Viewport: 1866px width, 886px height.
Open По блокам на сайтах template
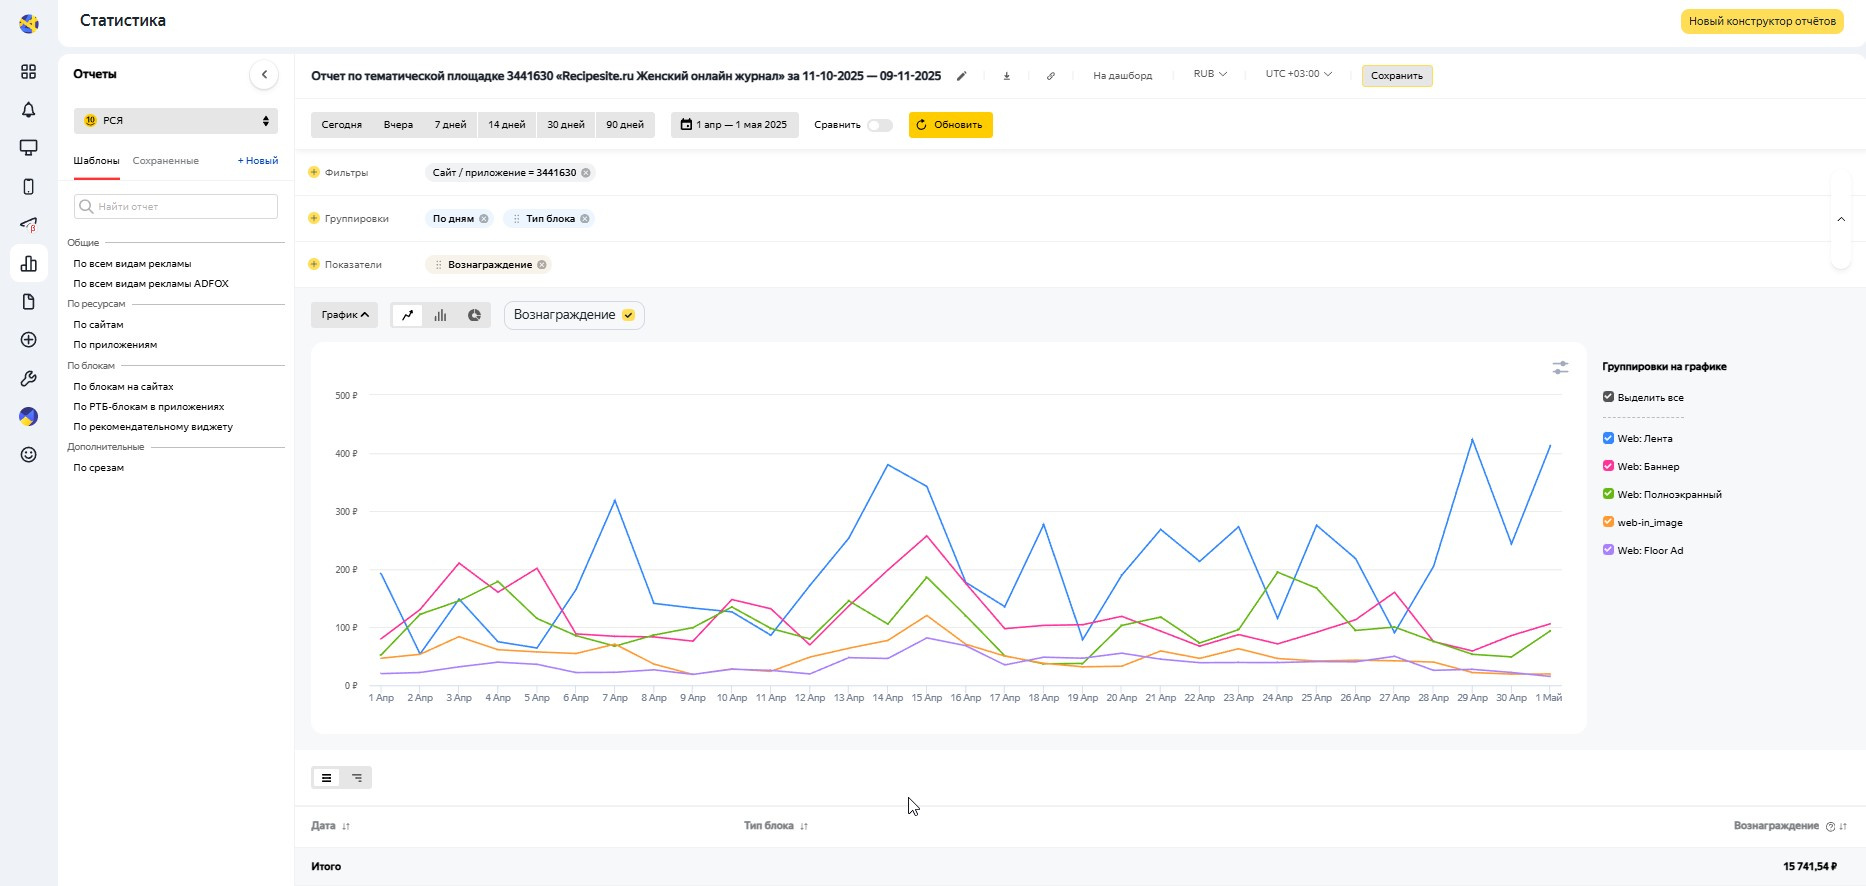tap(123, 387)
